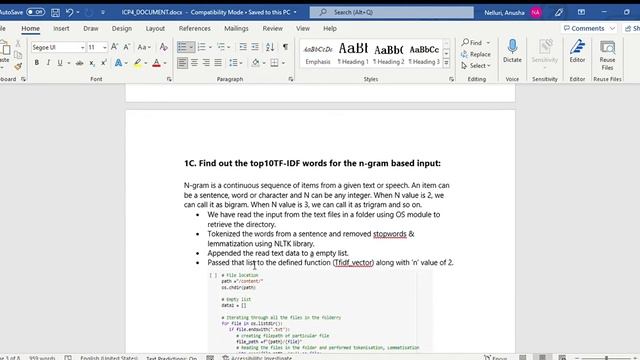Toggle Superscript formatting
The height and width of the screenshot is (360, 640).
[104, 63]
